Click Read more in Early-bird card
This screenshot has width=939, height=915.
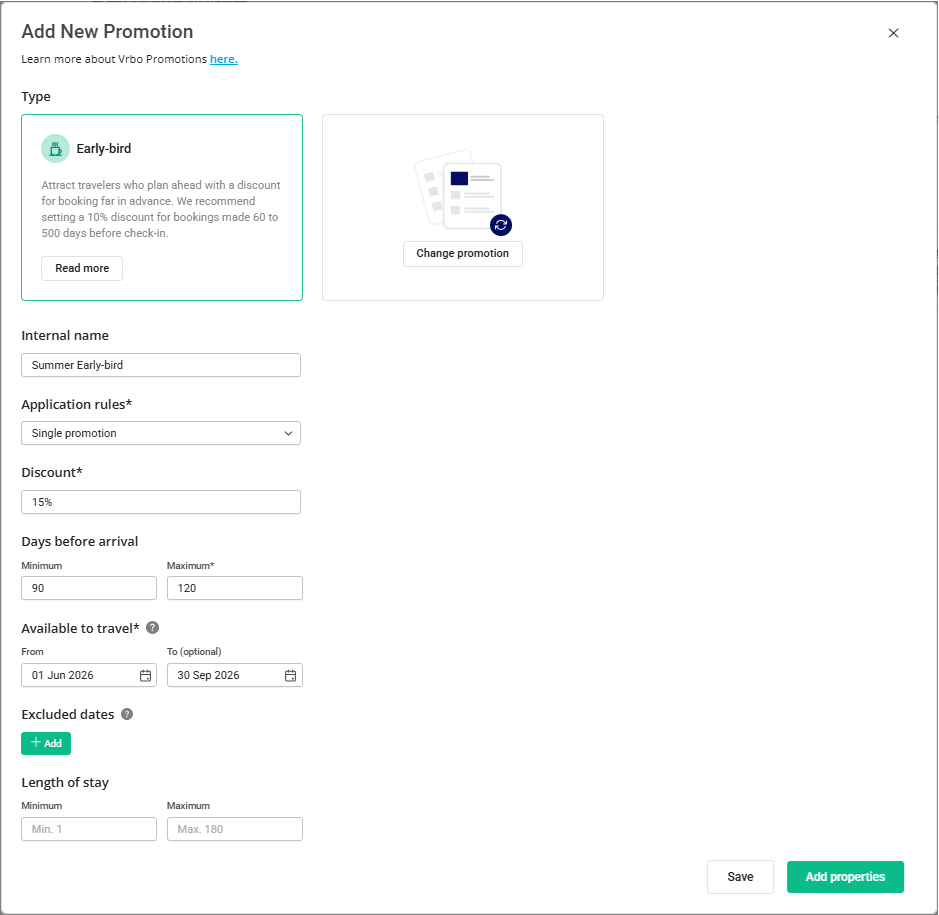(82, 269)
